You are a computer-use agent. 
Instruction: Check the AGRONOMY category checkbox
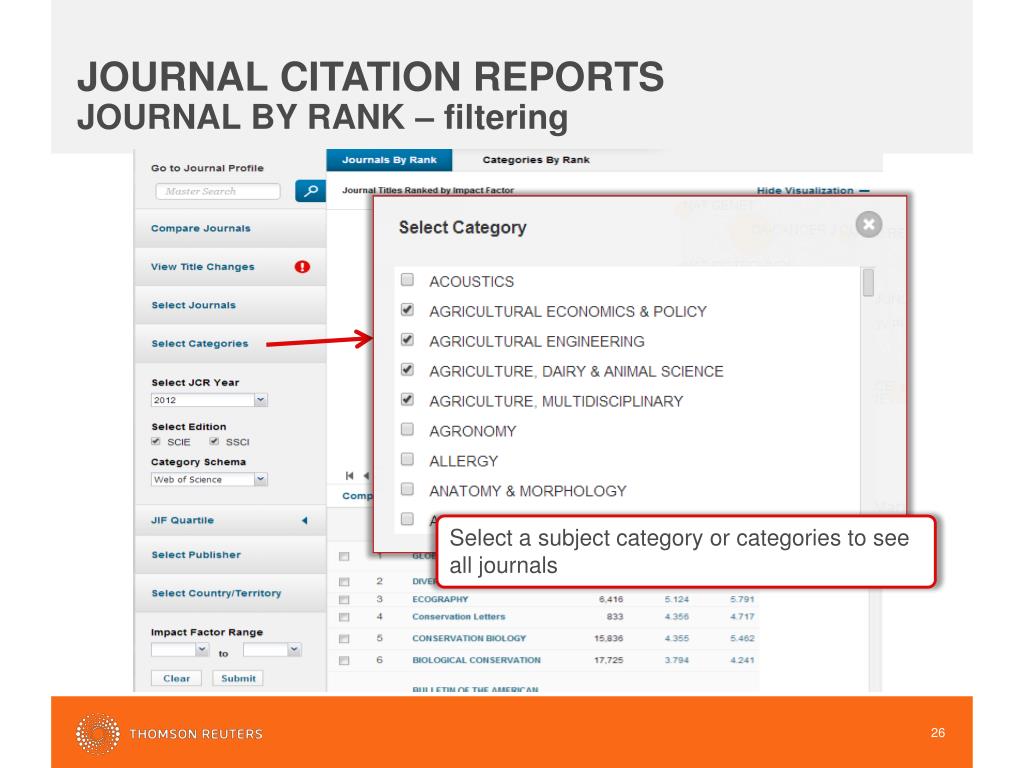[407, 429]
